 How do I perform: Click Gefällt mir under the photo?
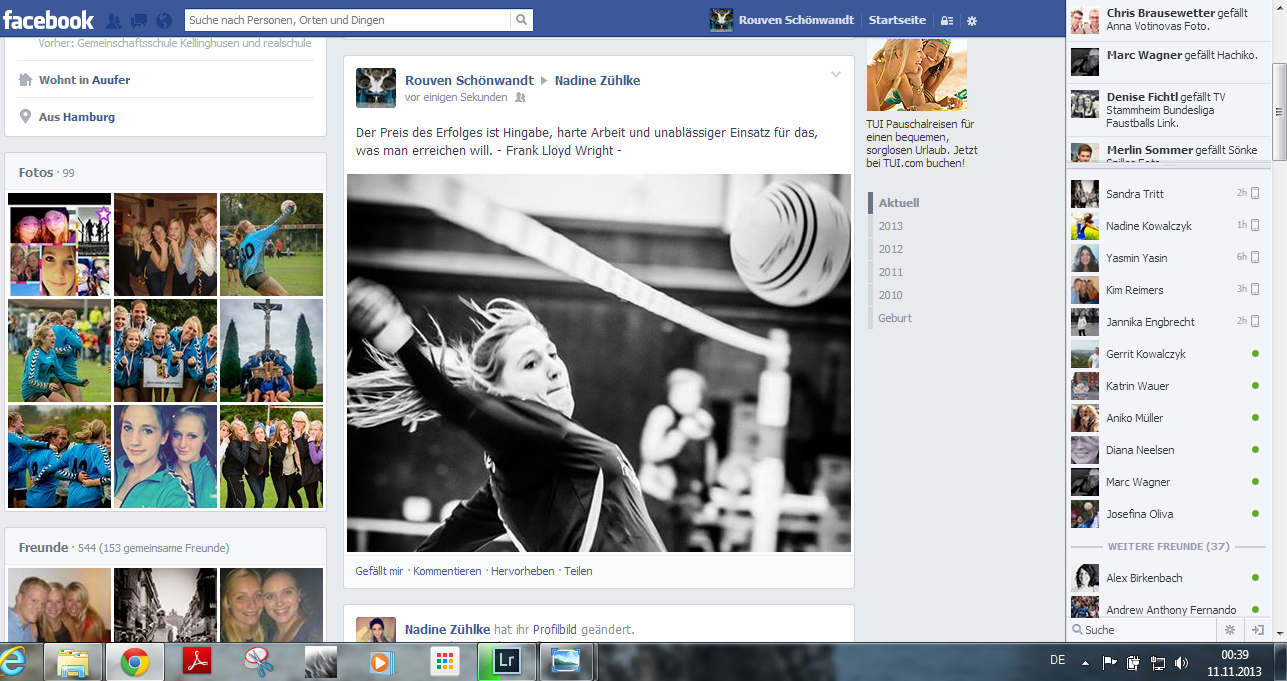coord(379,571)
